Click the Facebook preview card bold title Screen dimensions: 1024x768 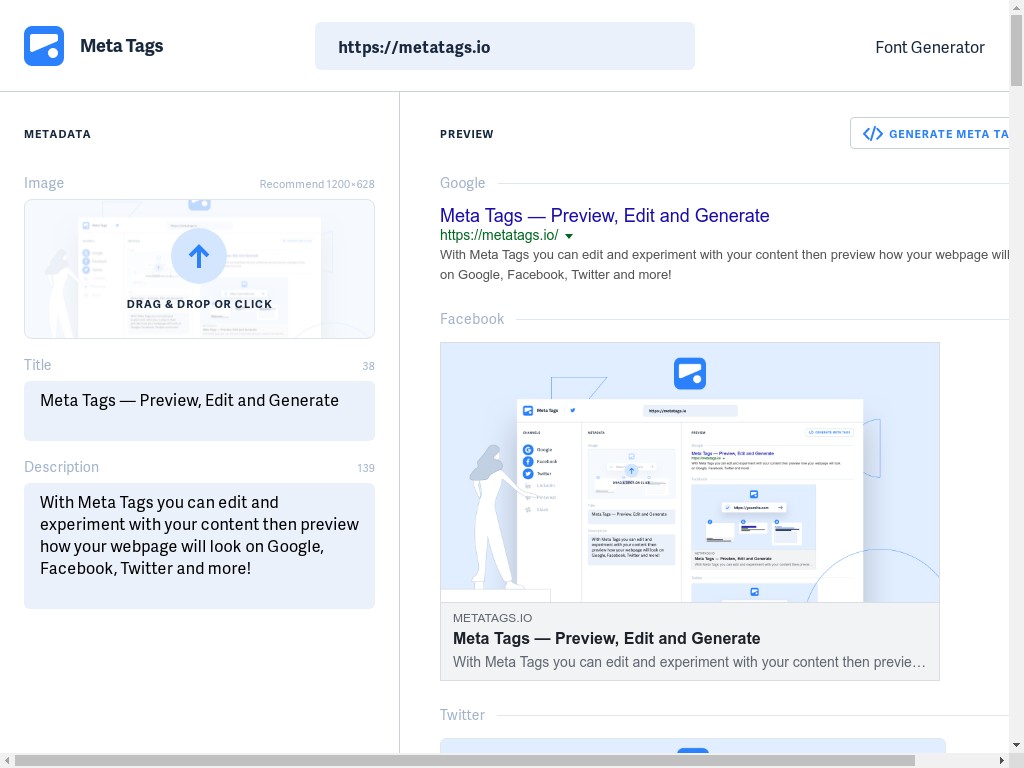coord(606,638)
